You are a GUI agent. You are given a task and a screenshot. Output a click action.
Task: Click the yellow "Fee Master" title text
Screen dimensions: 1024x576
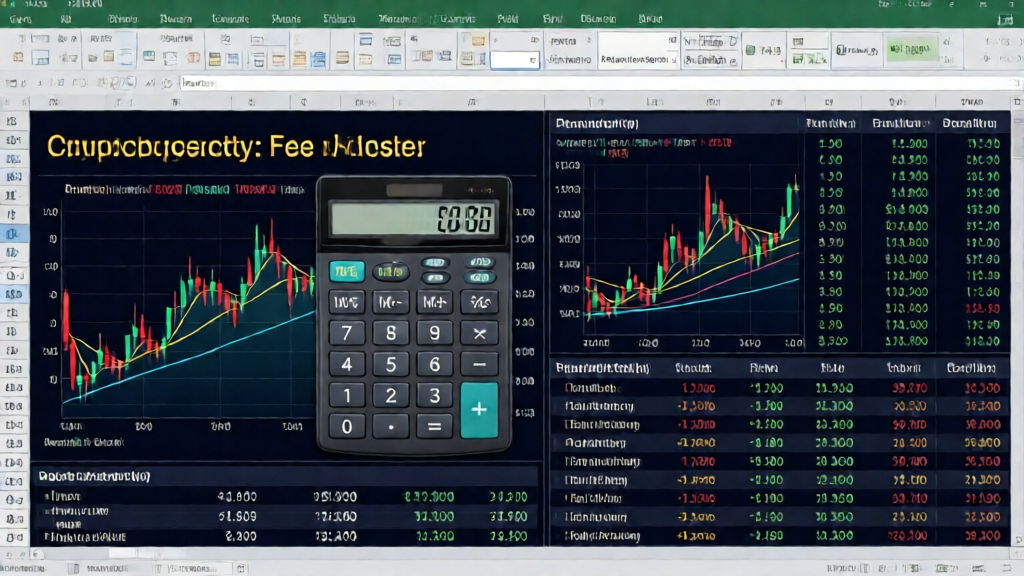(236, 147)
